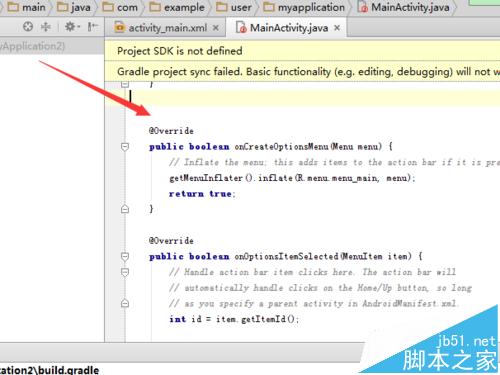Click 'Gradle project sync failed' notification text
This screenshot has width=500, height=375.
point(308,72)
